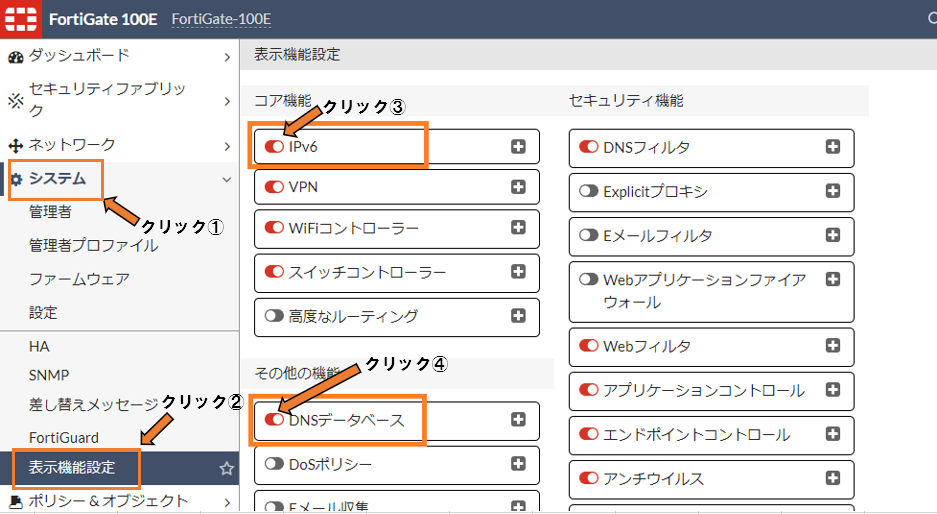Disable the エンドポイントコントロール switch
Screen dimensions: 937x514
589,434
